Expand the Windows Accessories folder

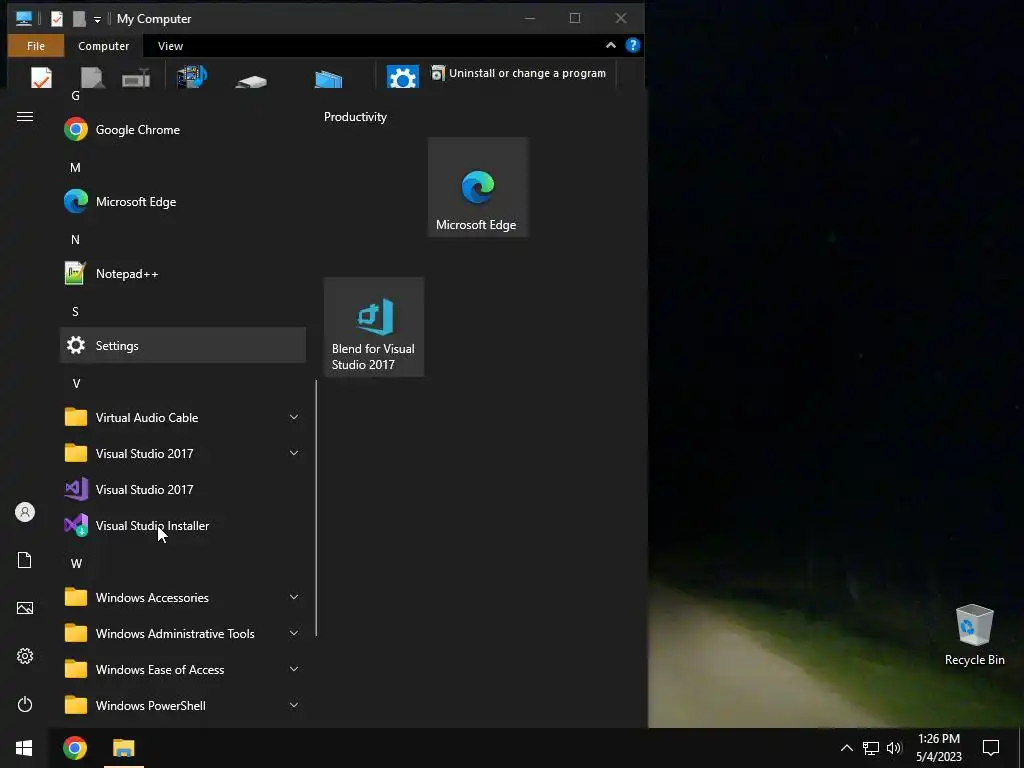183,598
